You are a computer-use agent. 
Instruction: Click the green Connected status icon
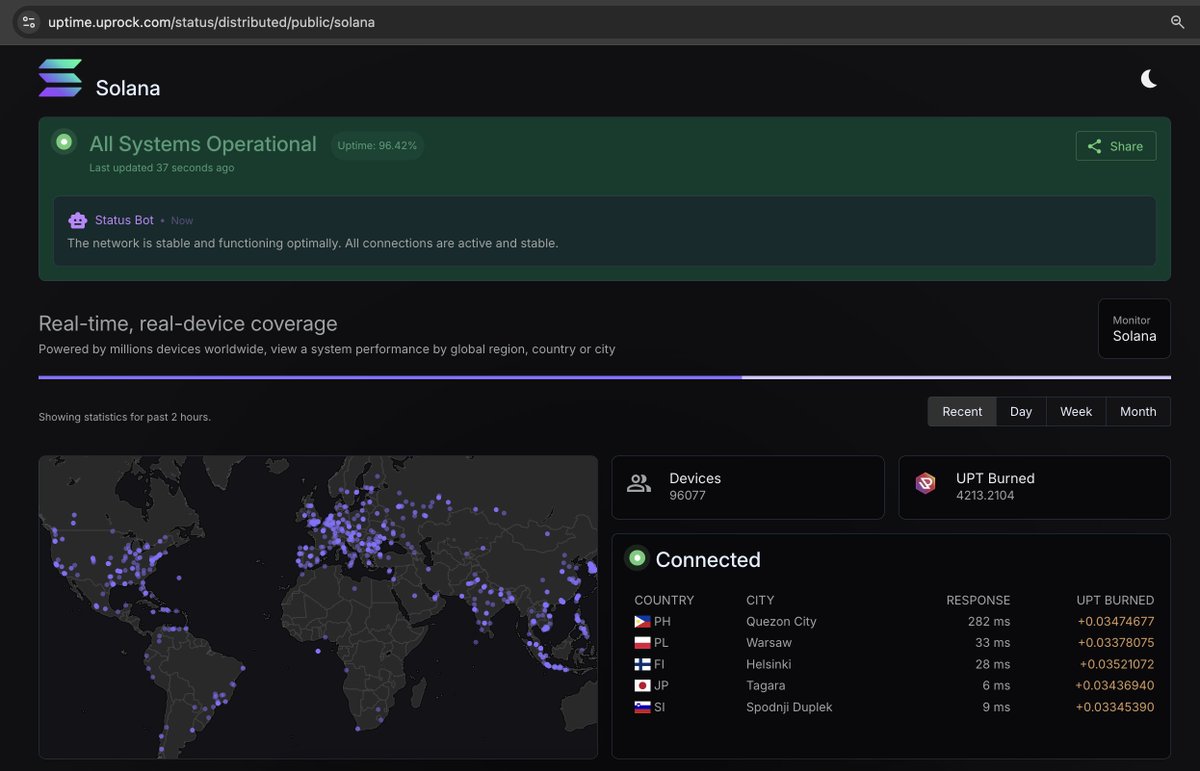[637, 558]
